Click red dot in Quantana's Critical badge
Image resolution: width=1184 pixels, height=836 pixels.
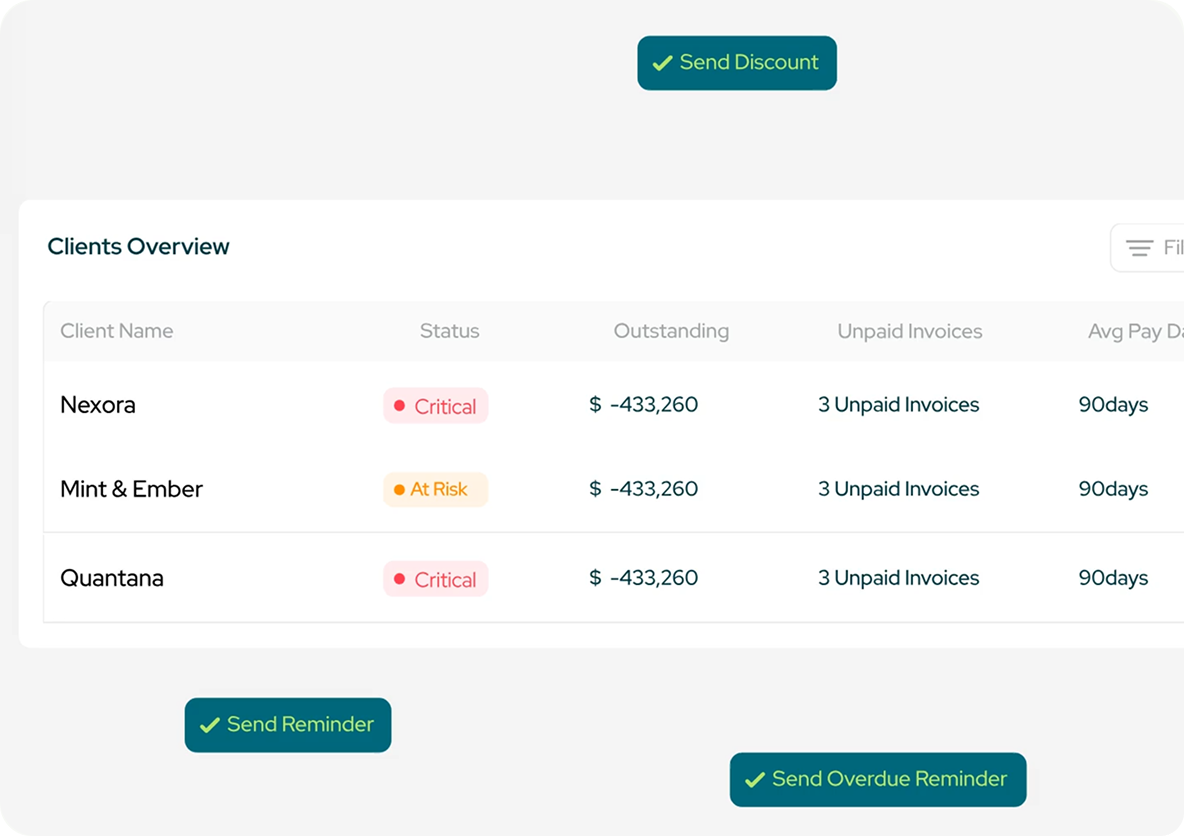click(x=399, y=579)
